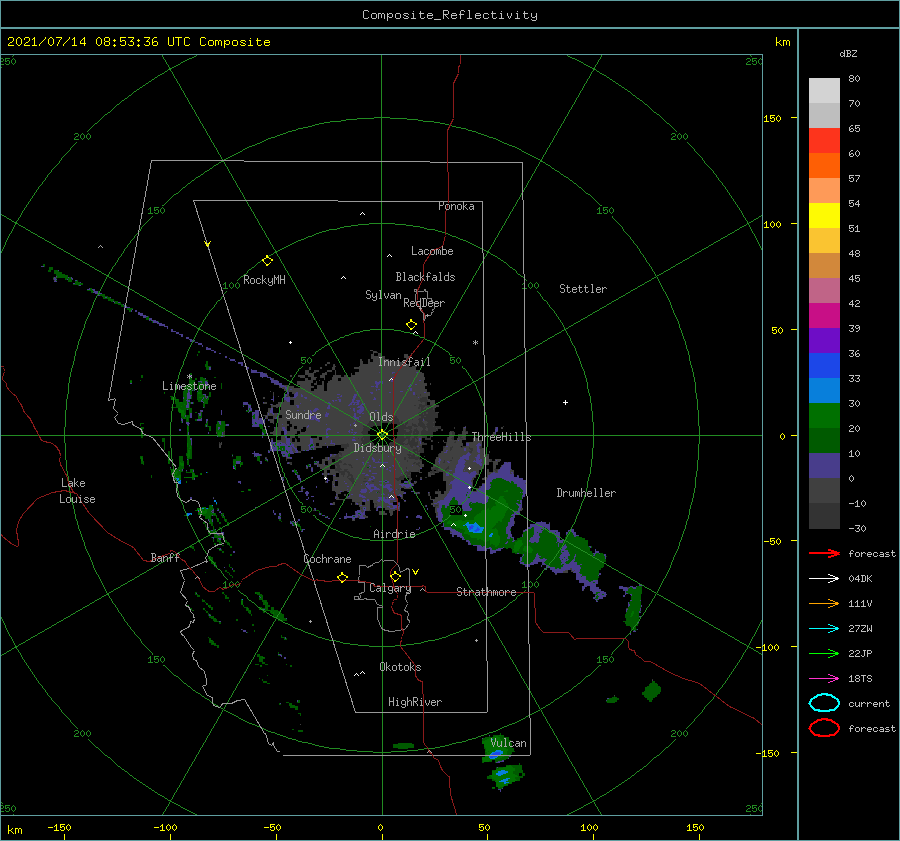Click the red forecast arrow in the legend
The image size is (900, 841).
[824, 553]
